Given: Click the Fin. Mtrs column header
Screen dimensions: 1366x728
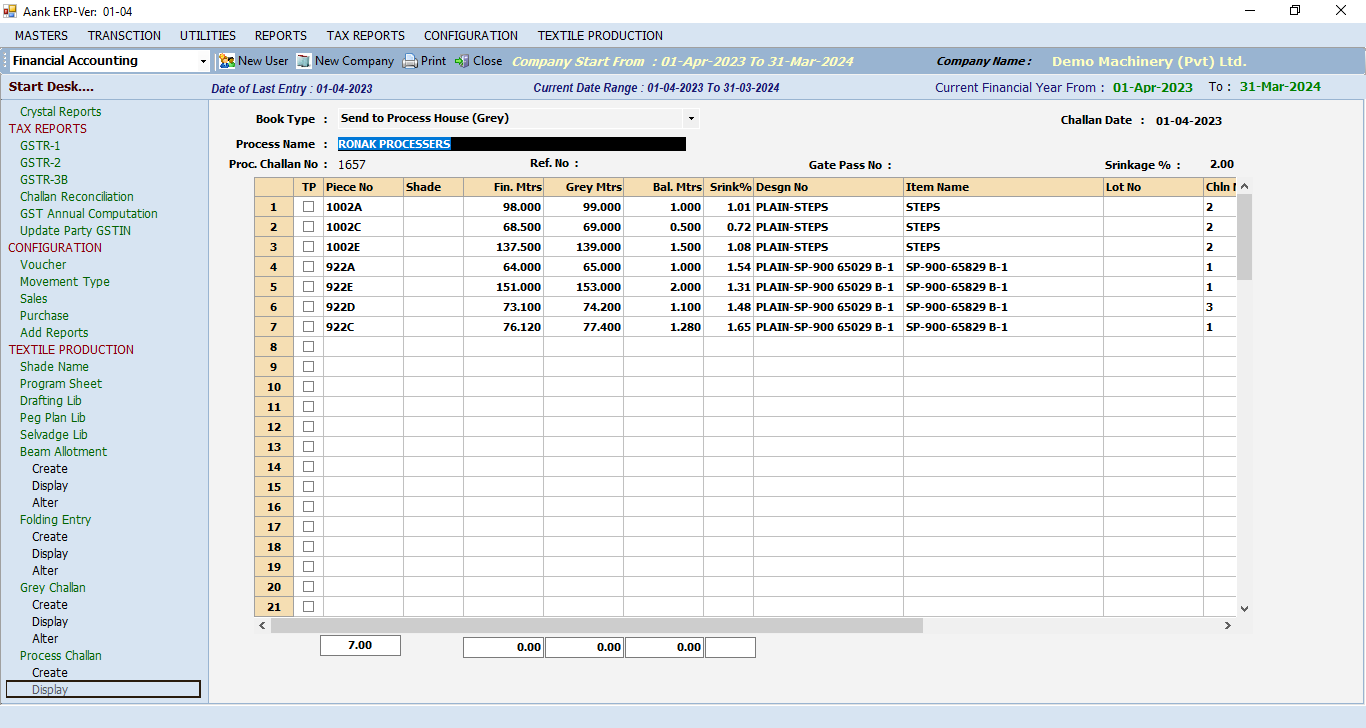Looking at the screenshot, I should 503,187.
